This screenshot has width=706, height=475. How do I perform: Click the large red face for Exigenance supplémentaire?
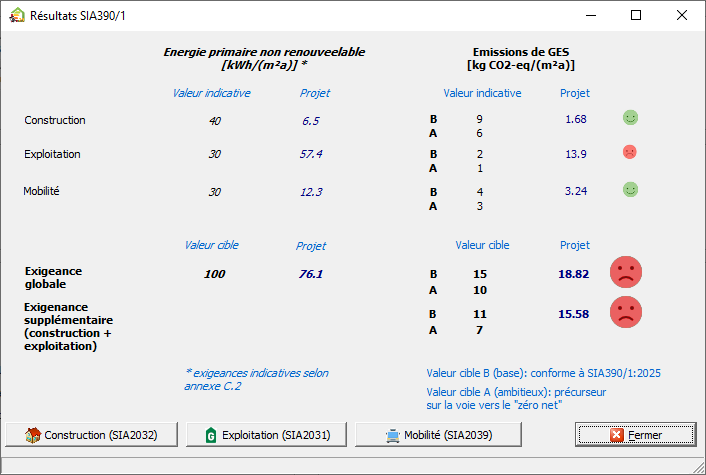tap(626, 313)
